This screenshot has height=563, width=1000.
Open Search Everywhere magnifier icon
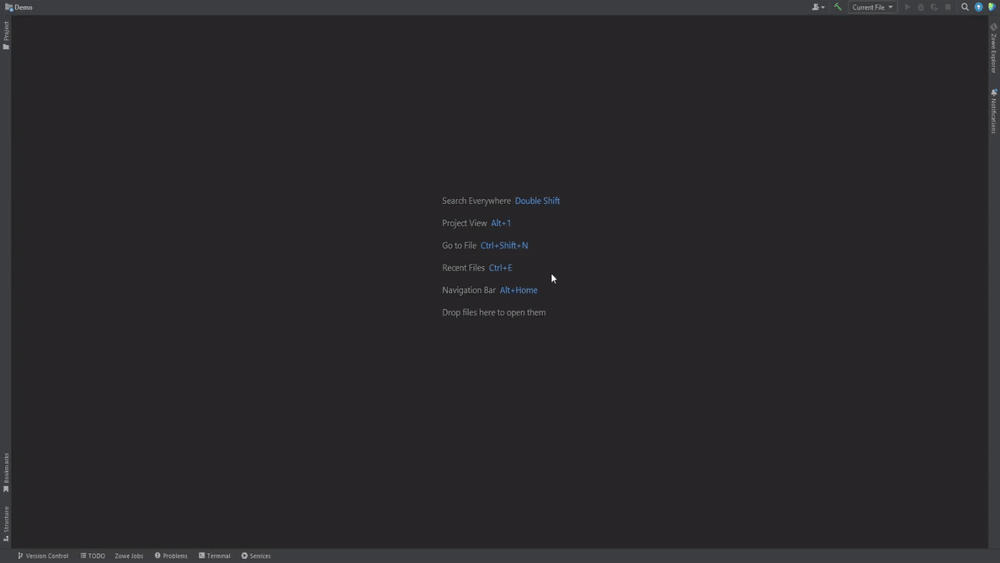click(965, 7)
